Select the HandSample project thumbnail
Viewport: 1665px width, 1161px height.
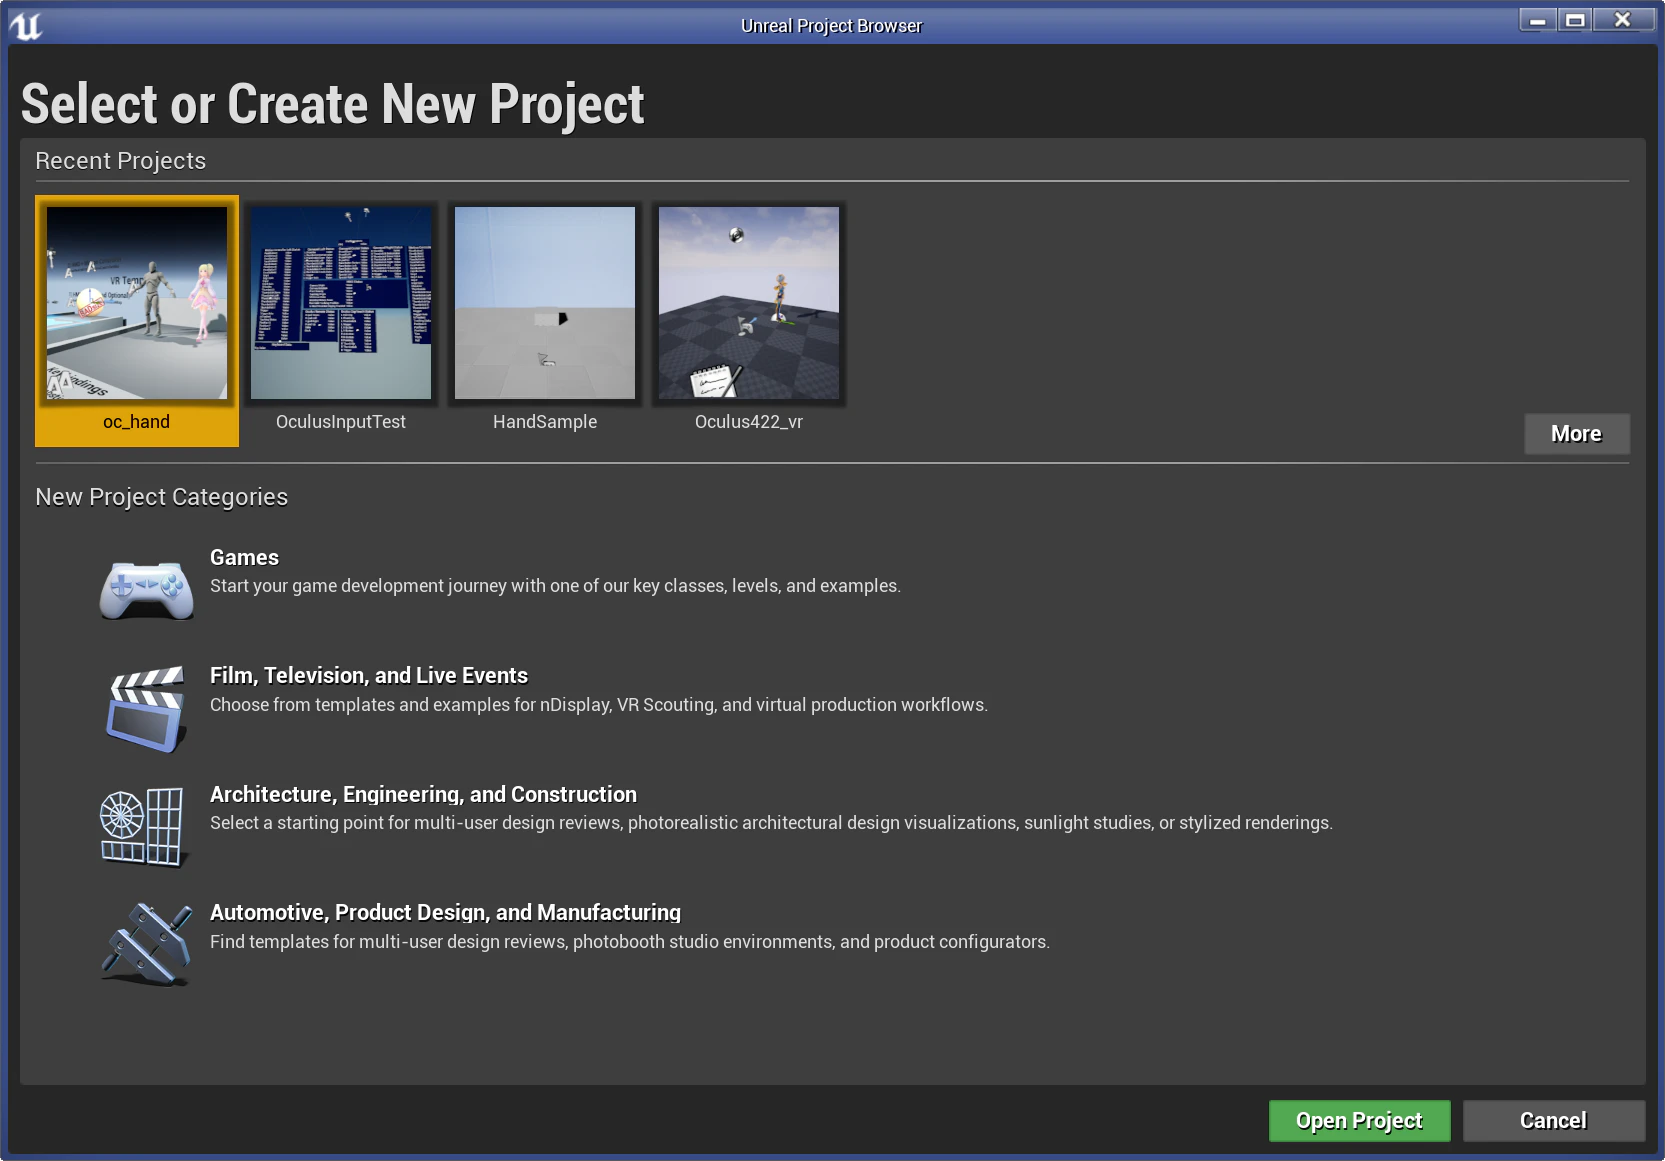tap(545, 303)
